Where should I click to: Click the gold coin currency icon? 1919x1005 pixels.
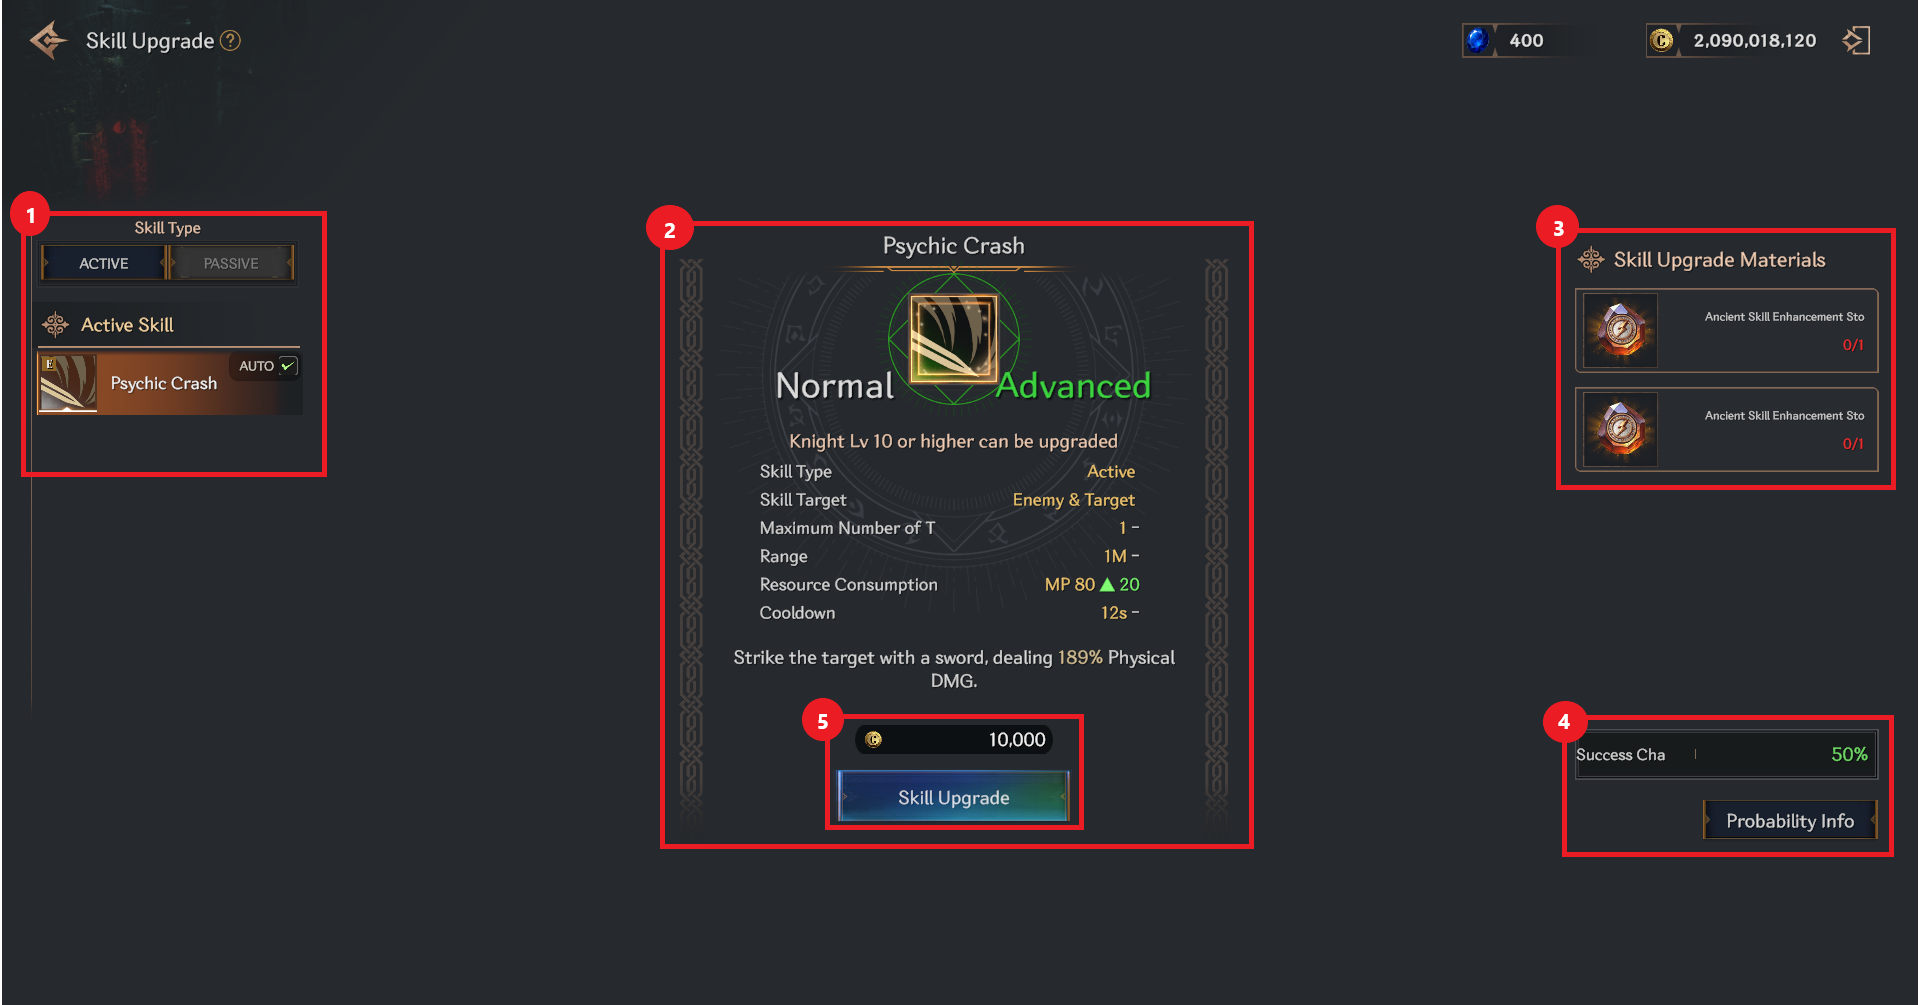pos(1661,41)
